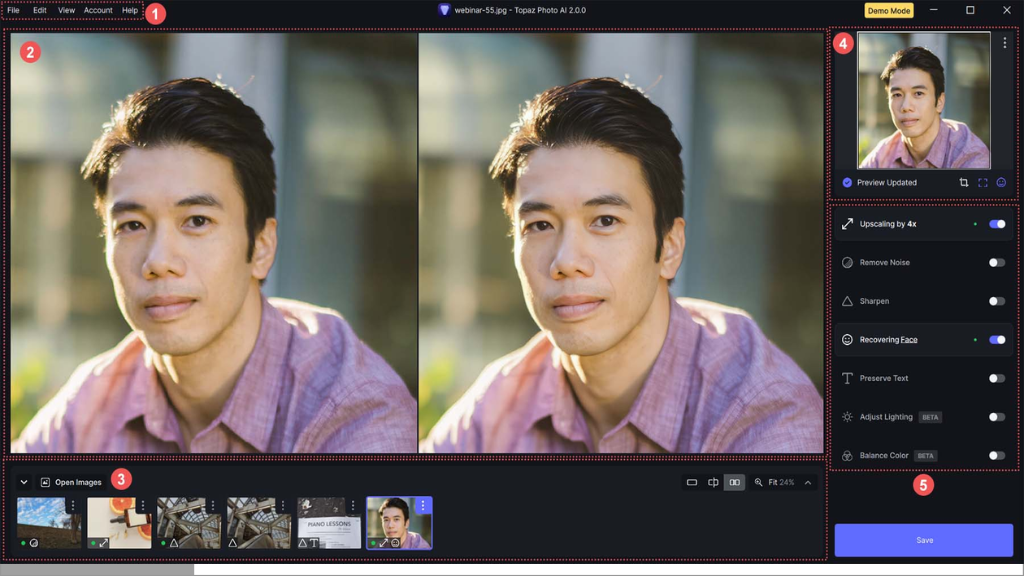
Task: Click the Sharpen triangle icon
Action: coord(847,301)
